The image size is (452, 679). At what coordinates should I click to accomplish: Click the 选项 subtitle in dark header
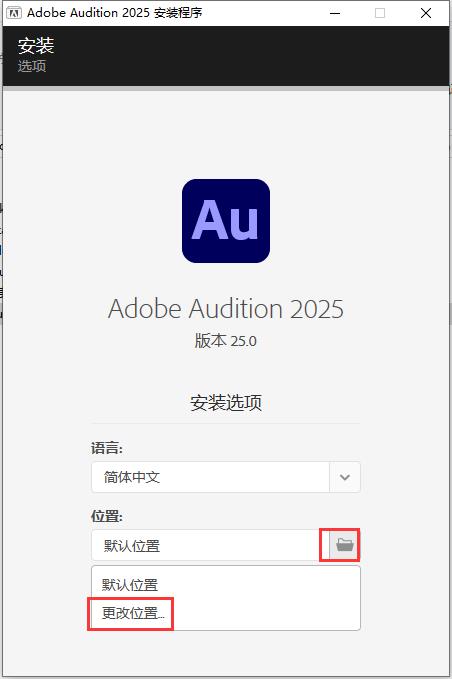[32, 66]
